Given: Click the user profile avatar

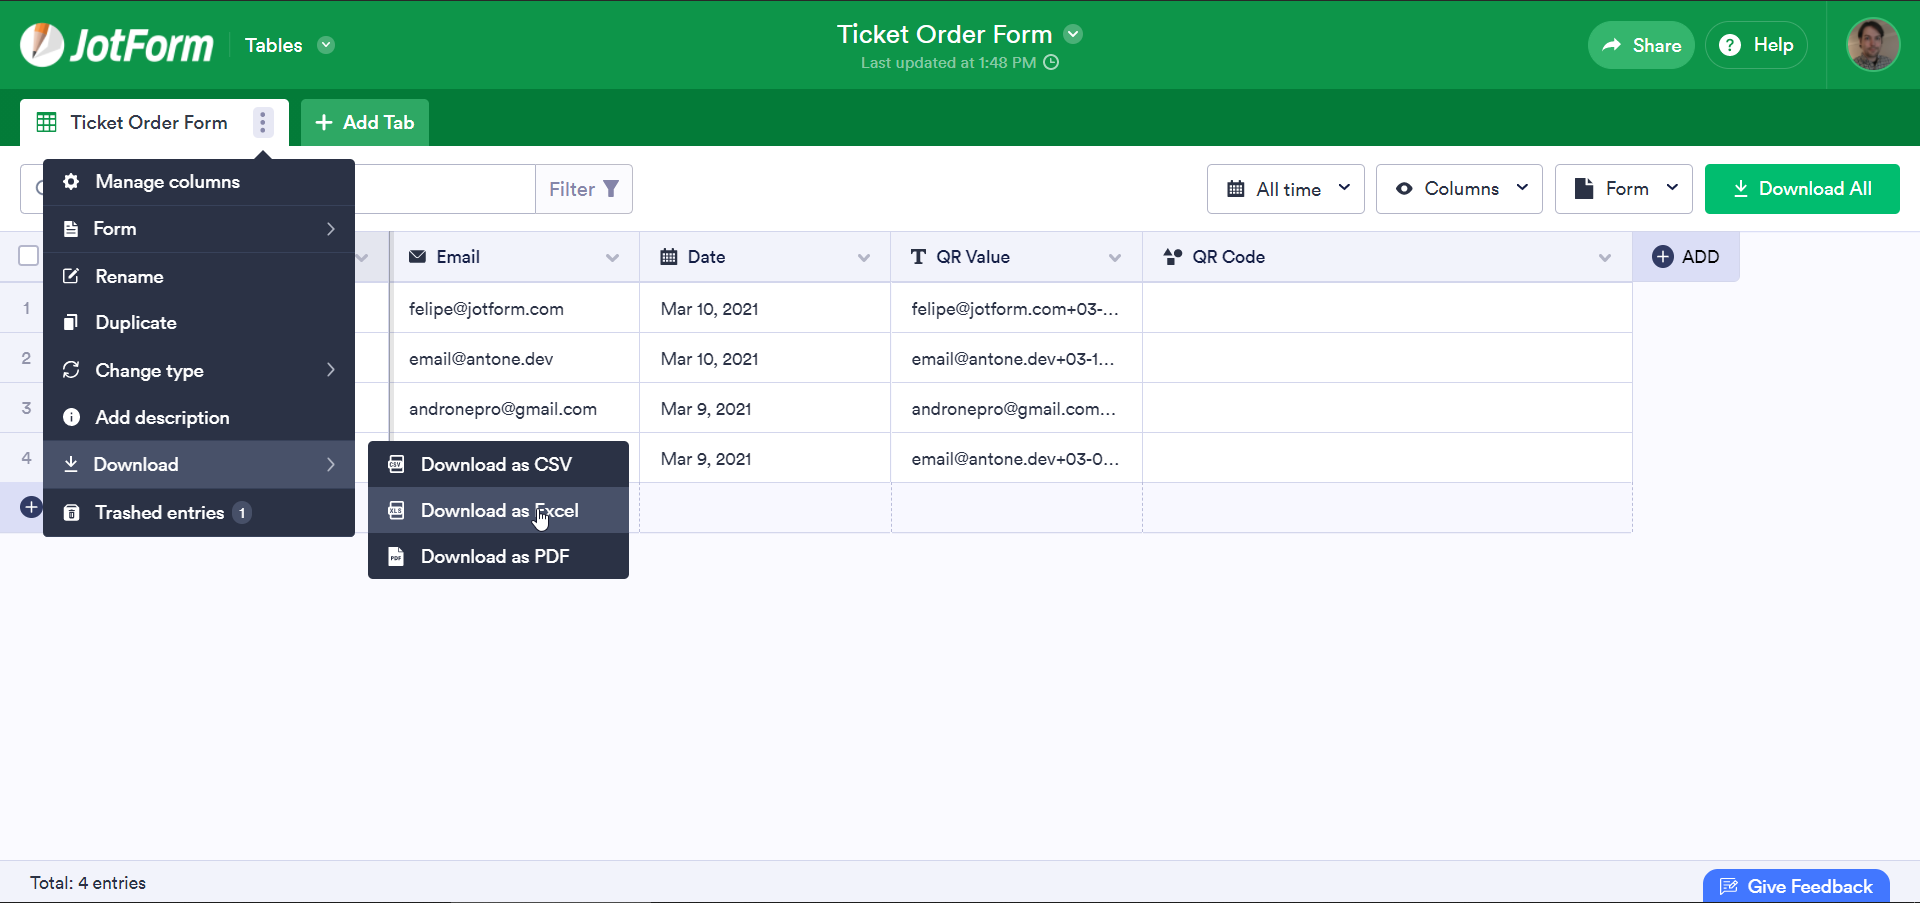Looking at the screenshot, I should [1872, 45].
